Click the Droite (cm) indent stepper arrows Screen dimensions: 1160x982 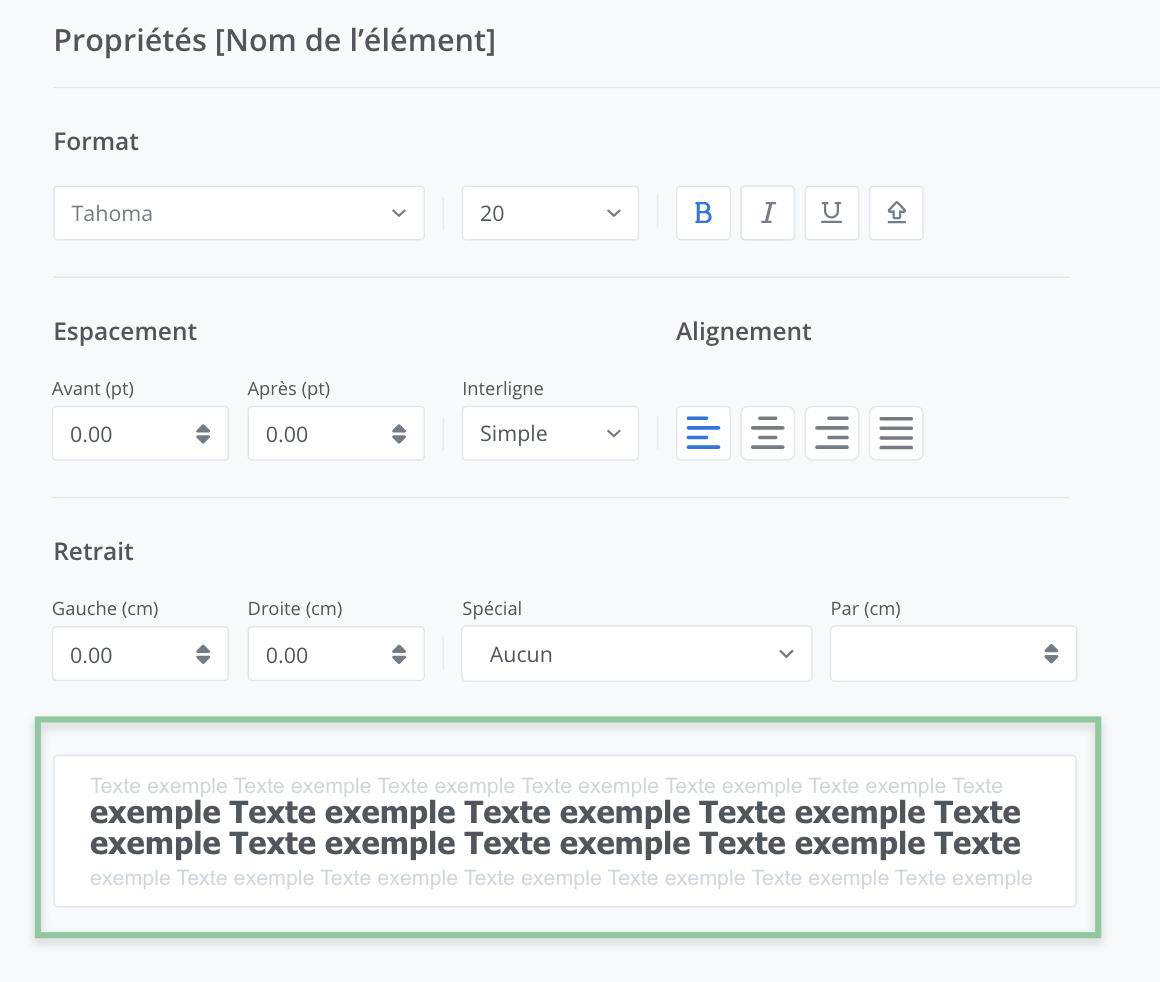pos(399,654)
